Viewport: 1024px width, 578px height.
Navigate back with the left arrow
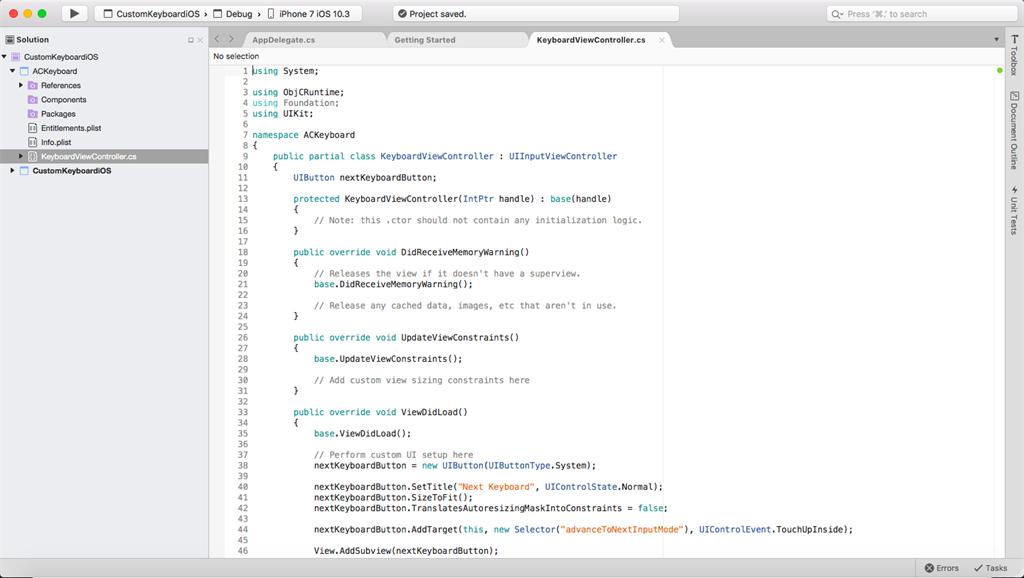coord(217,39)
